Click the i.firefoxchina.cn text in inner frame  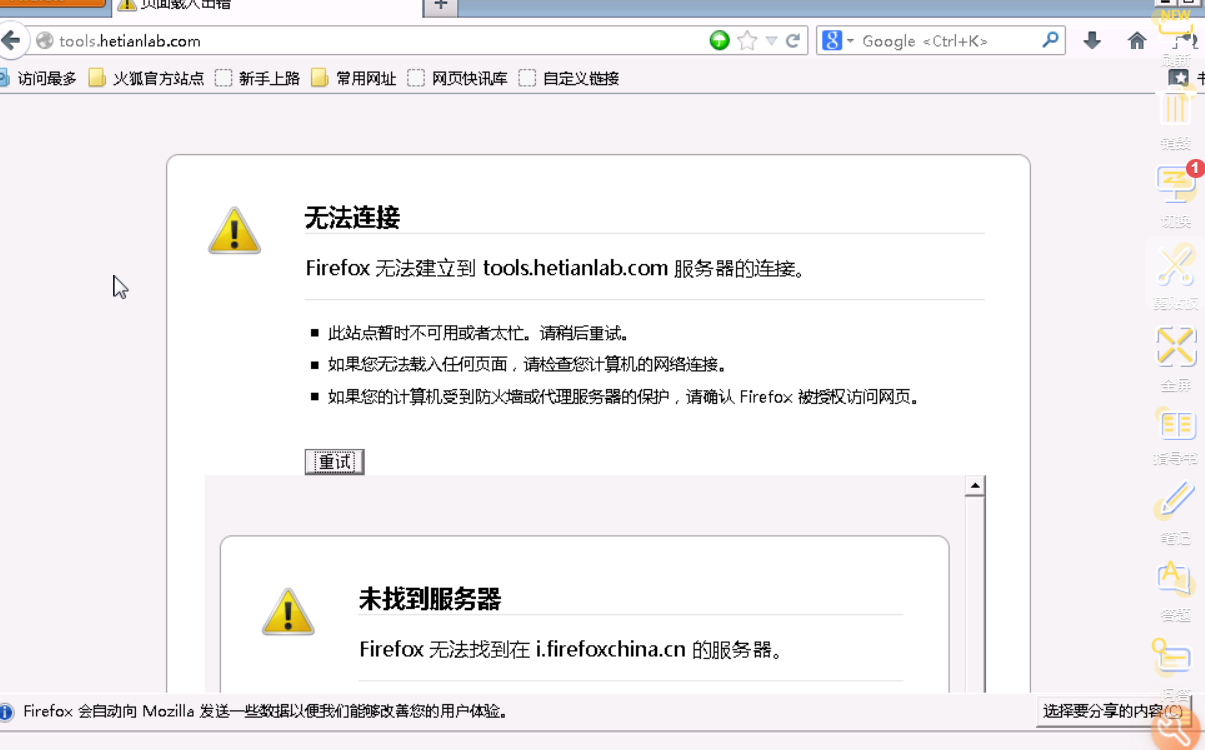coord(611,649)
